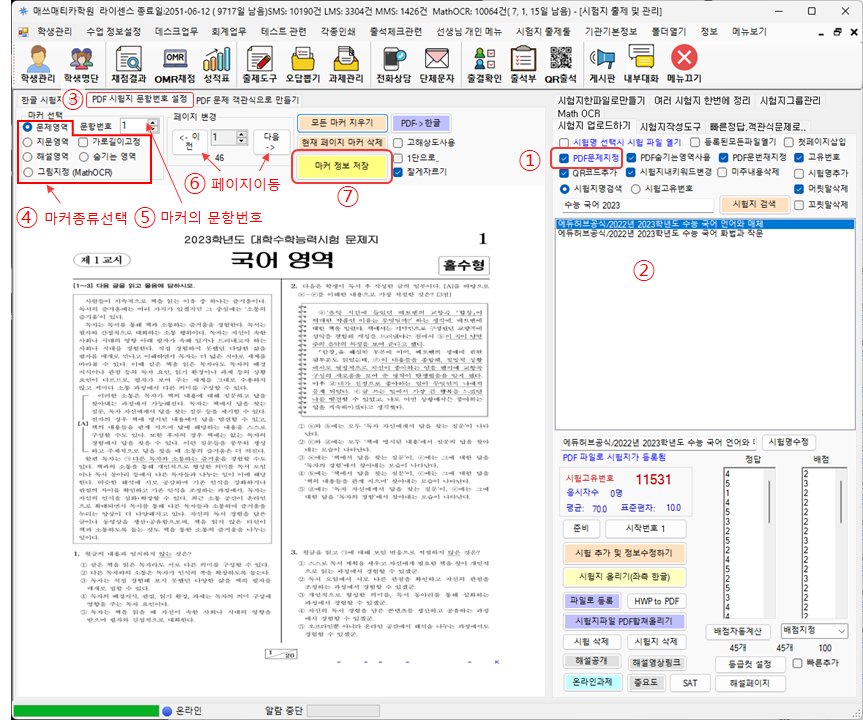863x720 pixels.
Task: Click the 채점결과 toolbar icon
Action: coord(129,64)
